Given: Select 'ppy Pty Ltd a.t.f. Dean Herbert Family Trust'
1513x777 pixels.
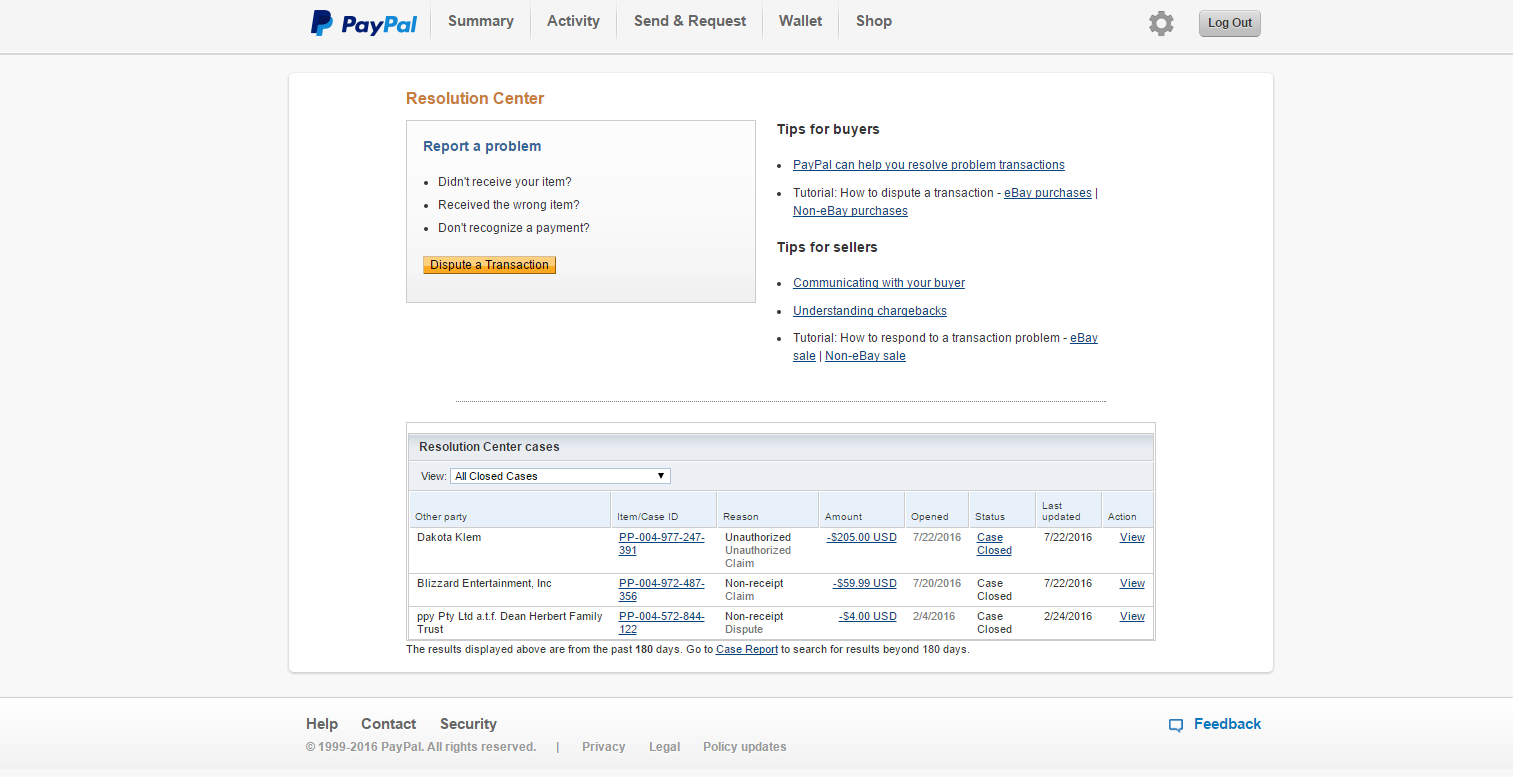Looking at the screenshot, I should pyautogui.click(x=510, y=623).
